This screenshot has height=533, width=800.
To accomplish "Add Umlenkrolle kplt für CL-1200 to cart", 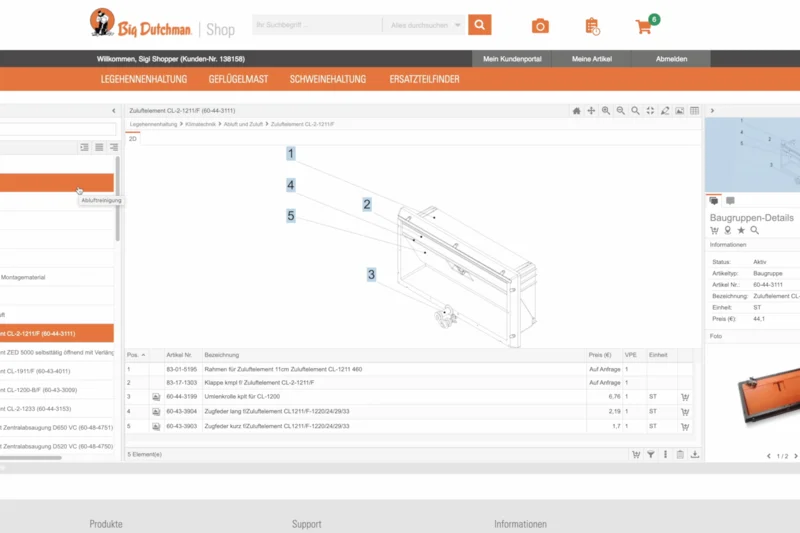I will (x=685, y=397).
